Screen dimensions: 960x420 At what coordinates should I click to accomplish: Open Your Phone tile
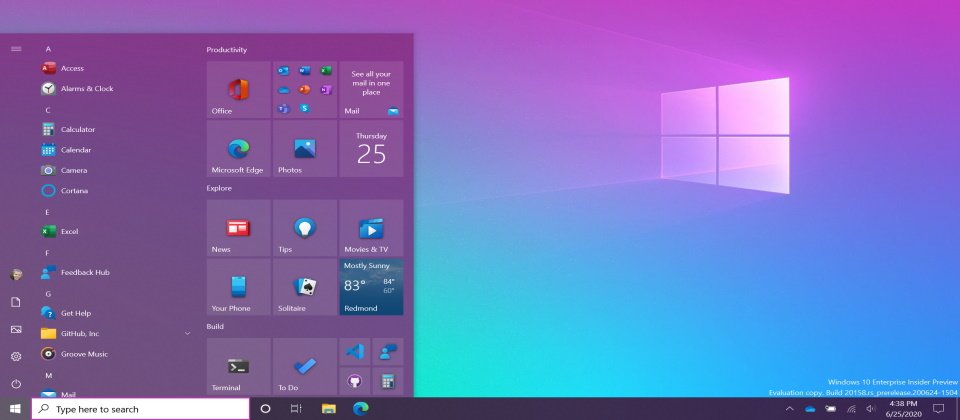click(x=238, y=287)
